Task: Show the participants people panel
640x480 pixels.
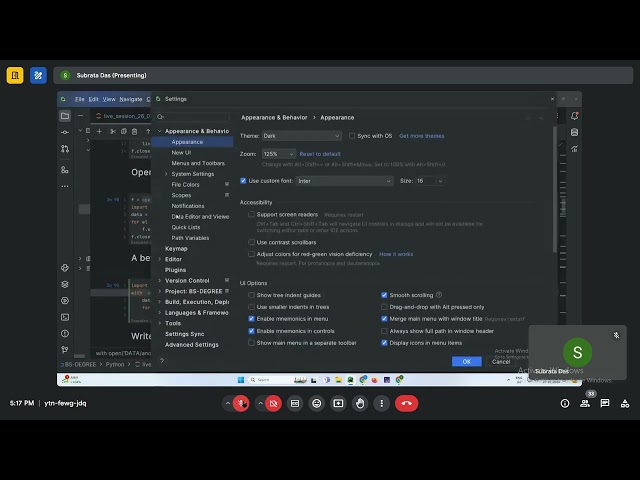Action: tap(585, 404)
